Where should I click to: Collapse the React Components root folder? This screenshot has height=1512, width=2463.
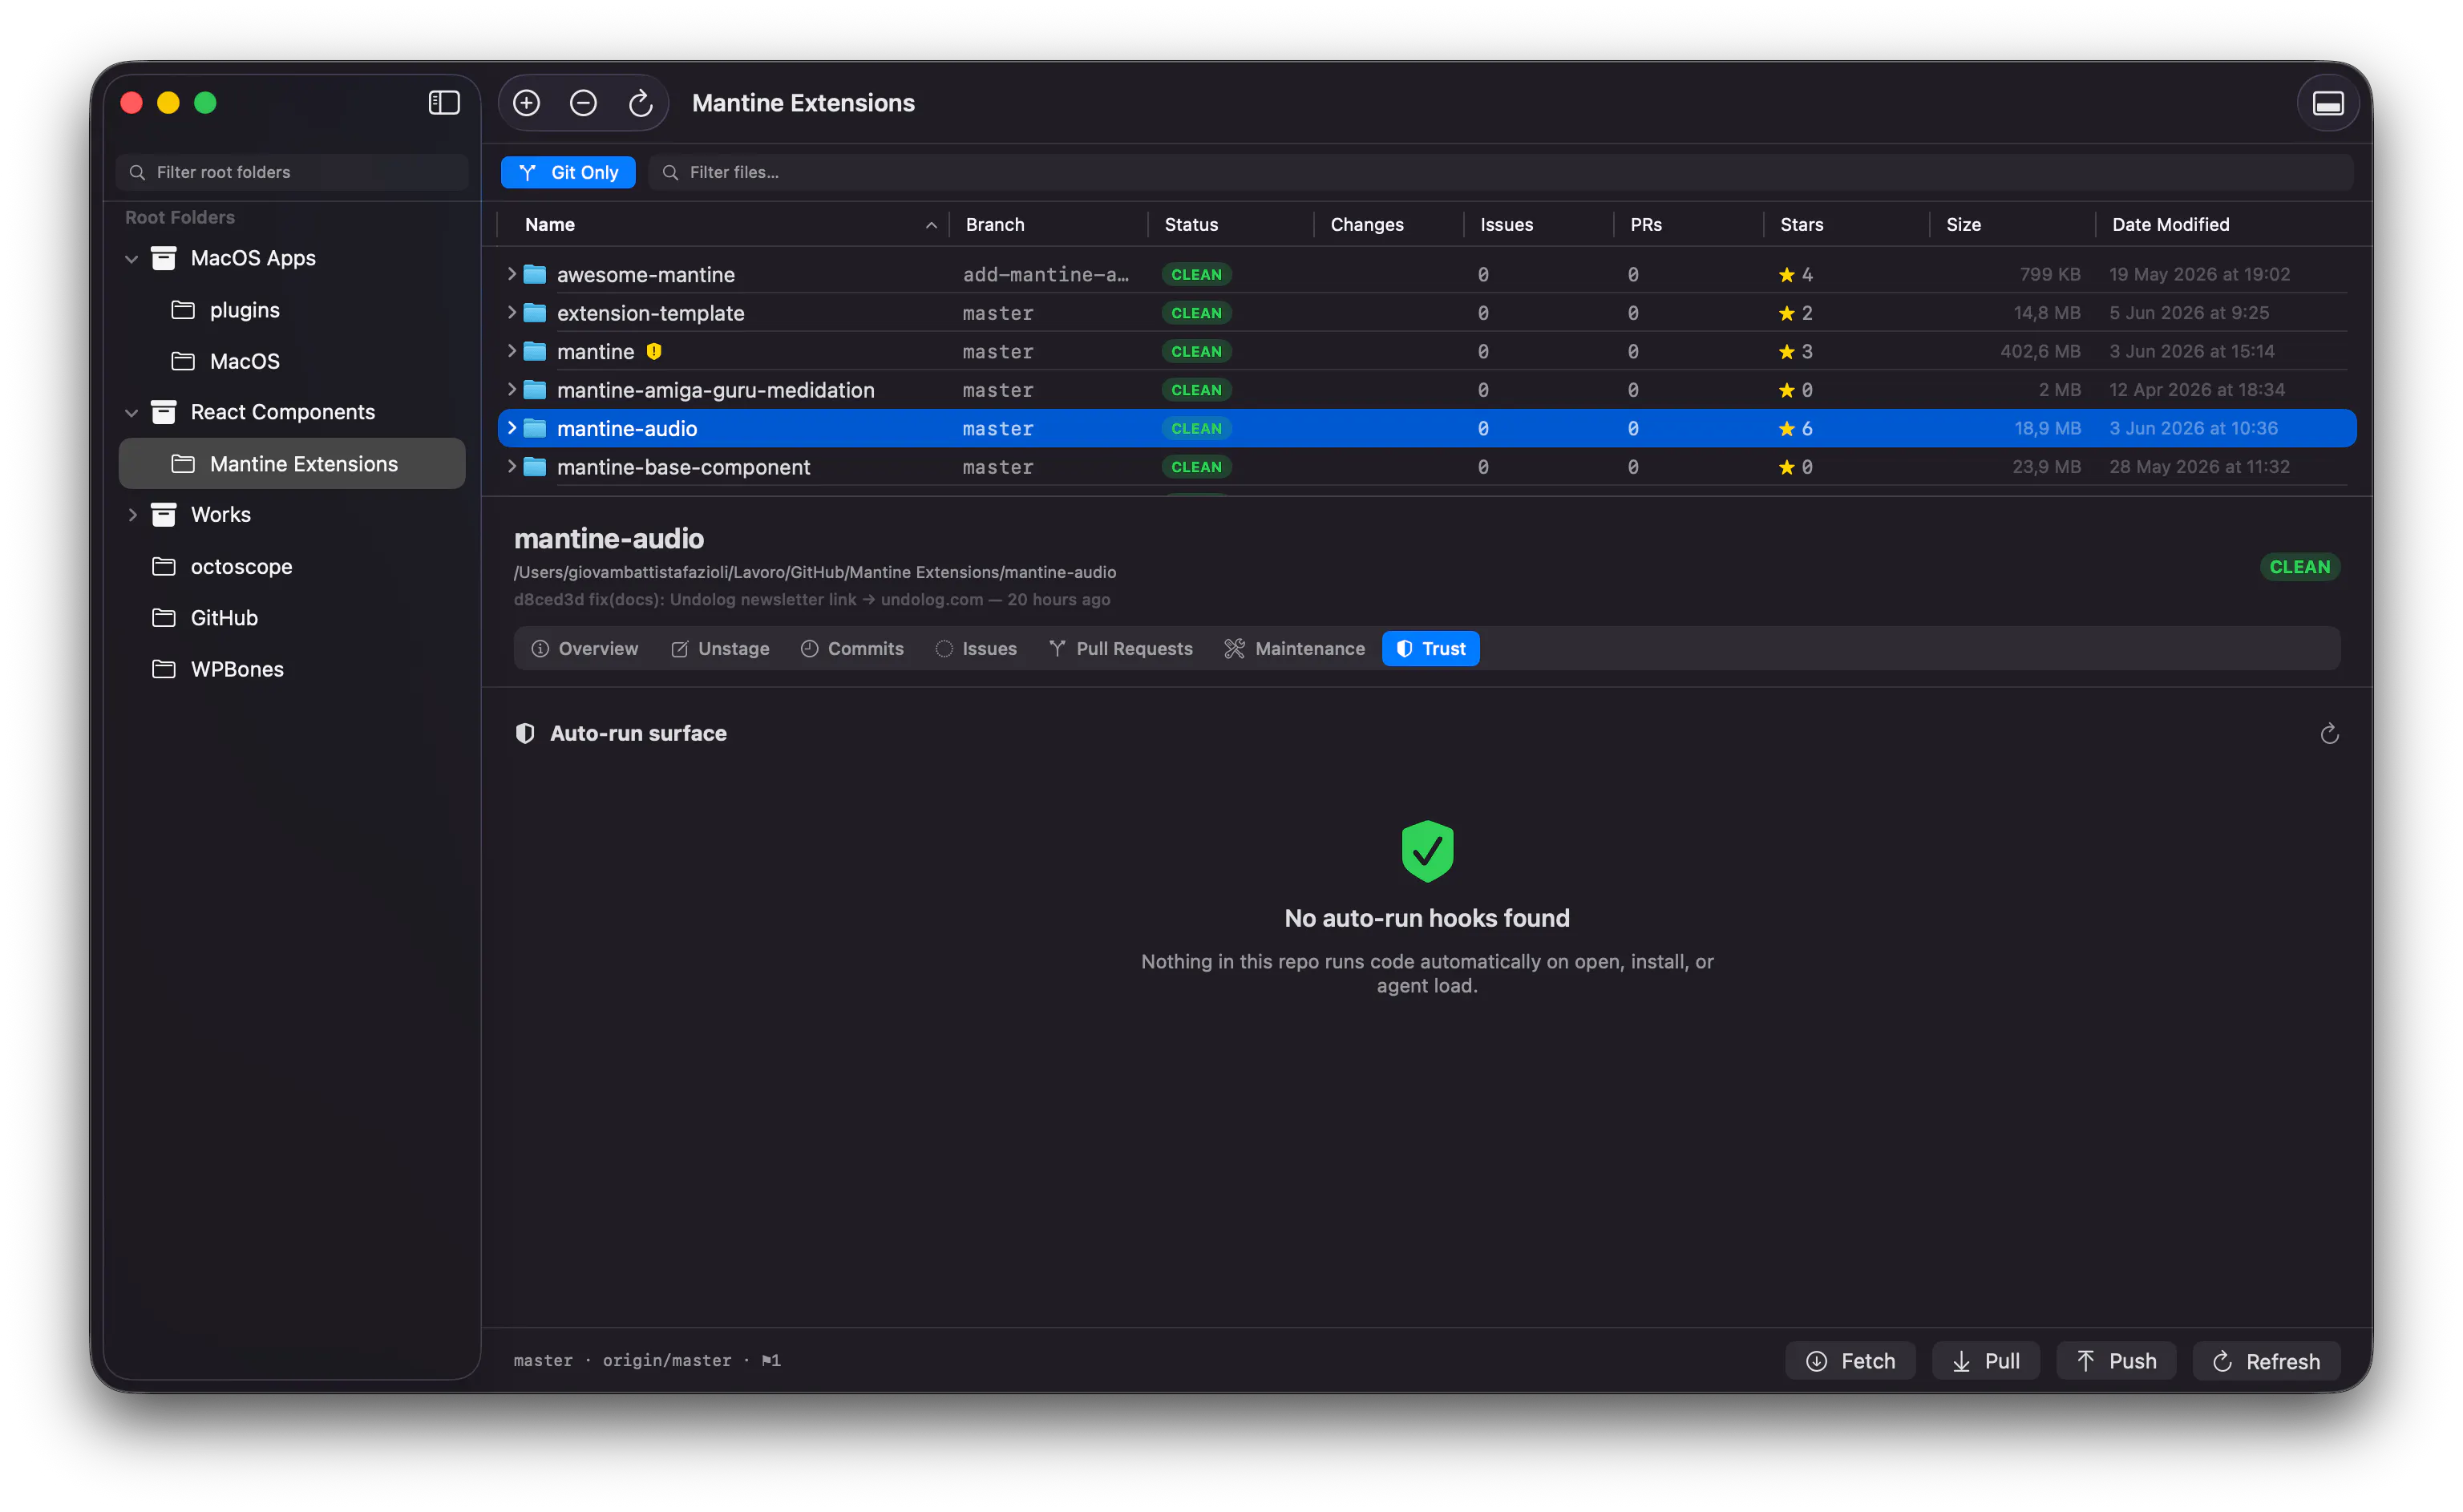tap(131, 413)
